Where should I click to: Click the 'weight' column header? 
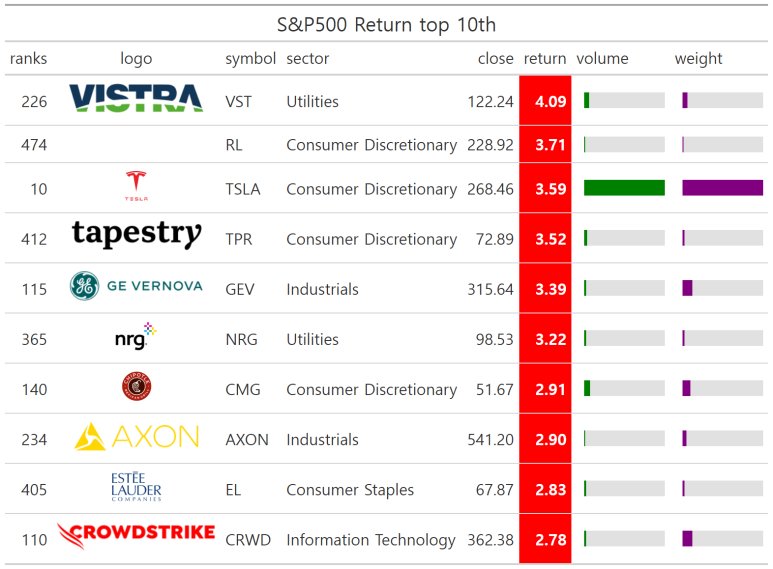point(698,59)
